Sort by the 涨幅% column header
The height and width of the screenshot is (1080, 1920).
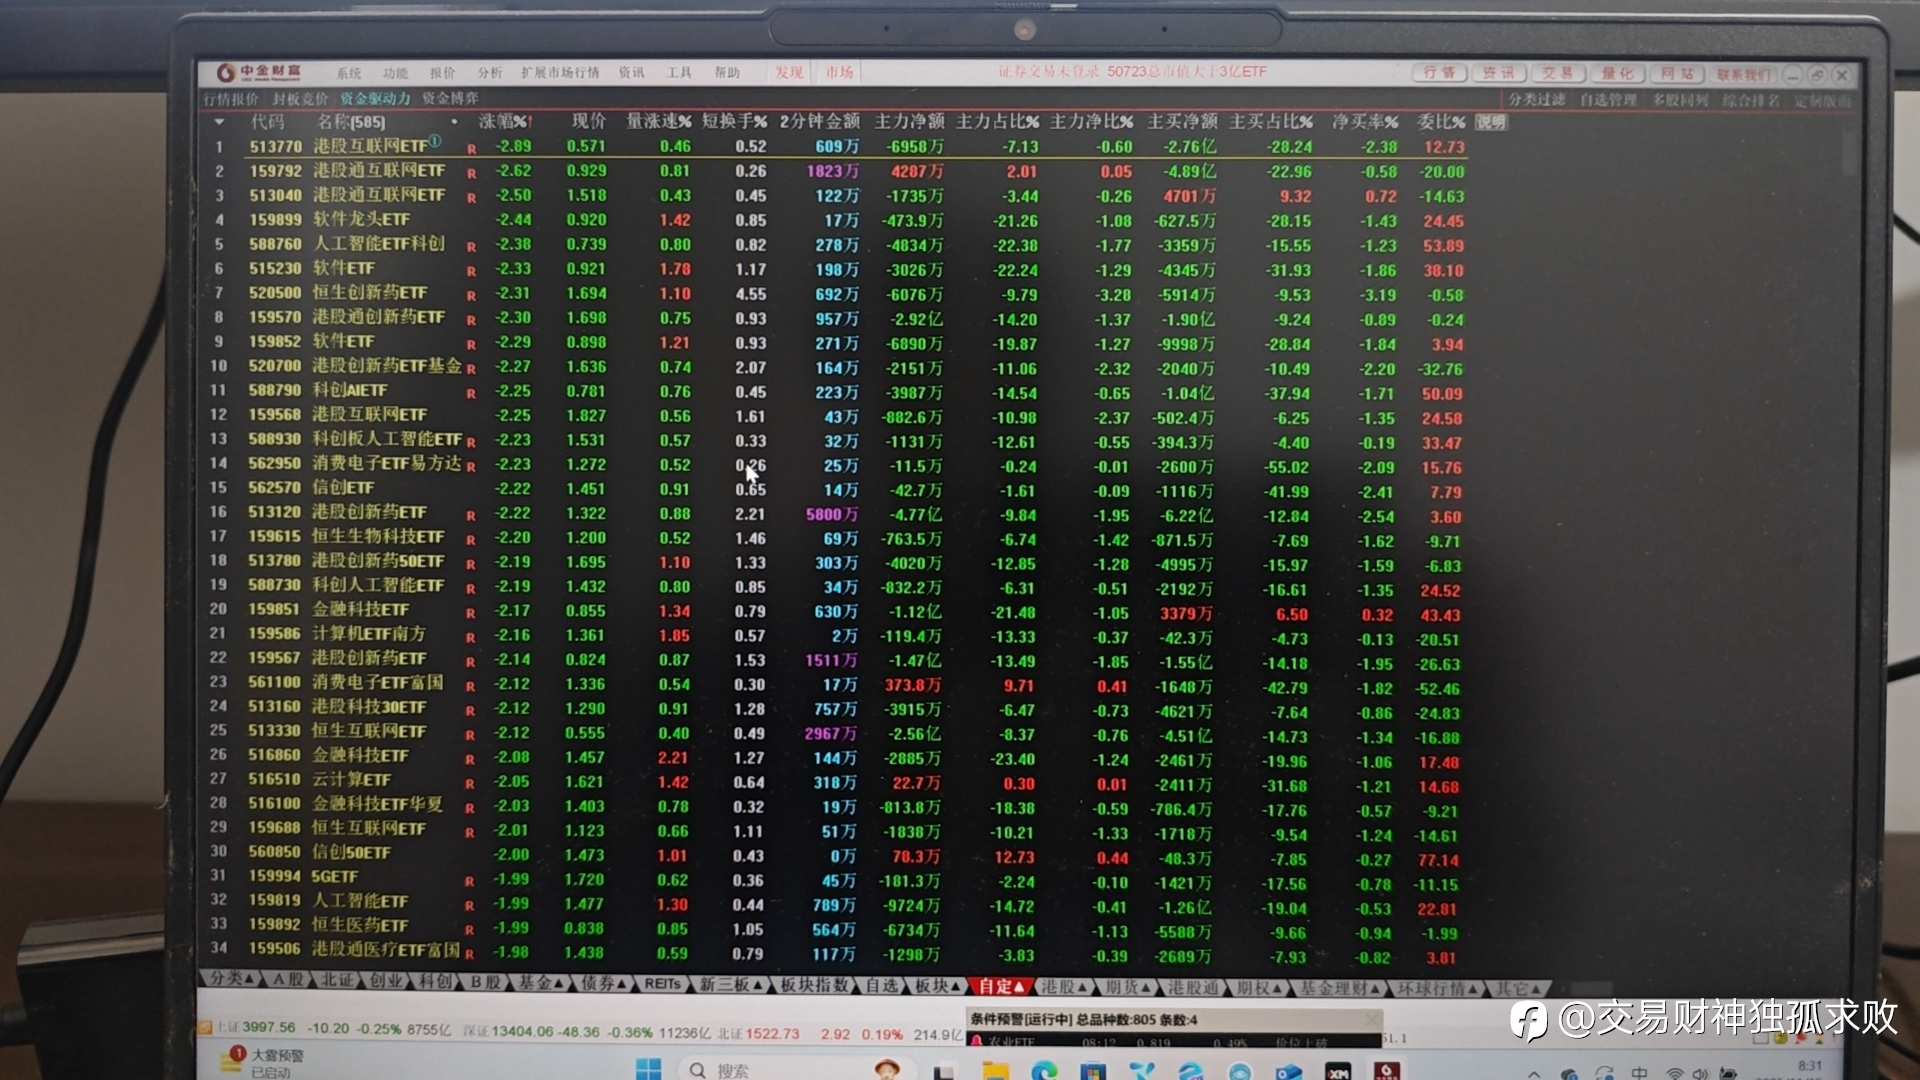pos(504,122)
